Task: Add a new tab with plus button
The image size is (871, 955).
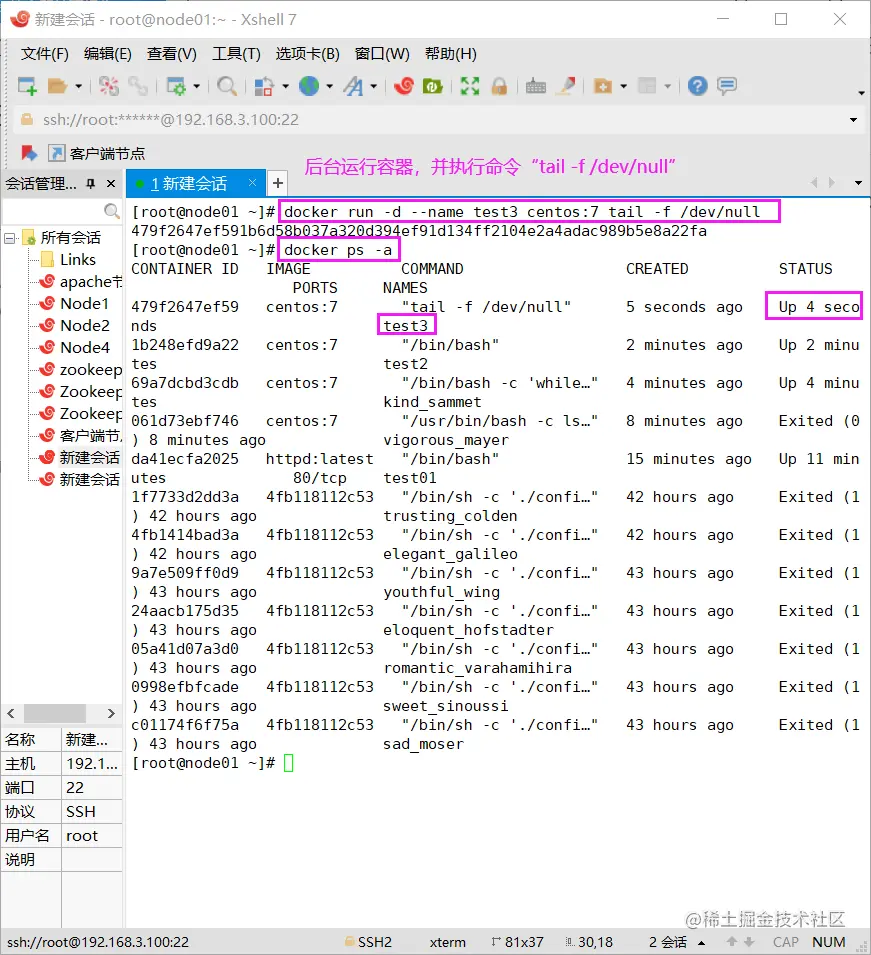Action: point(278,183)
